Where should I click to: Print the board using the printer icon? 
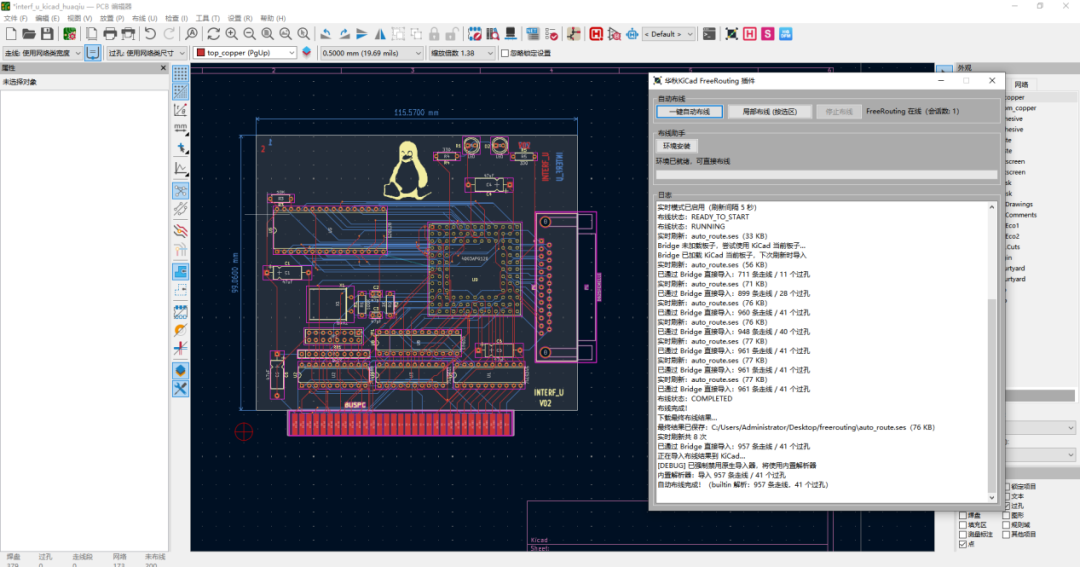(x=110, y=34)
